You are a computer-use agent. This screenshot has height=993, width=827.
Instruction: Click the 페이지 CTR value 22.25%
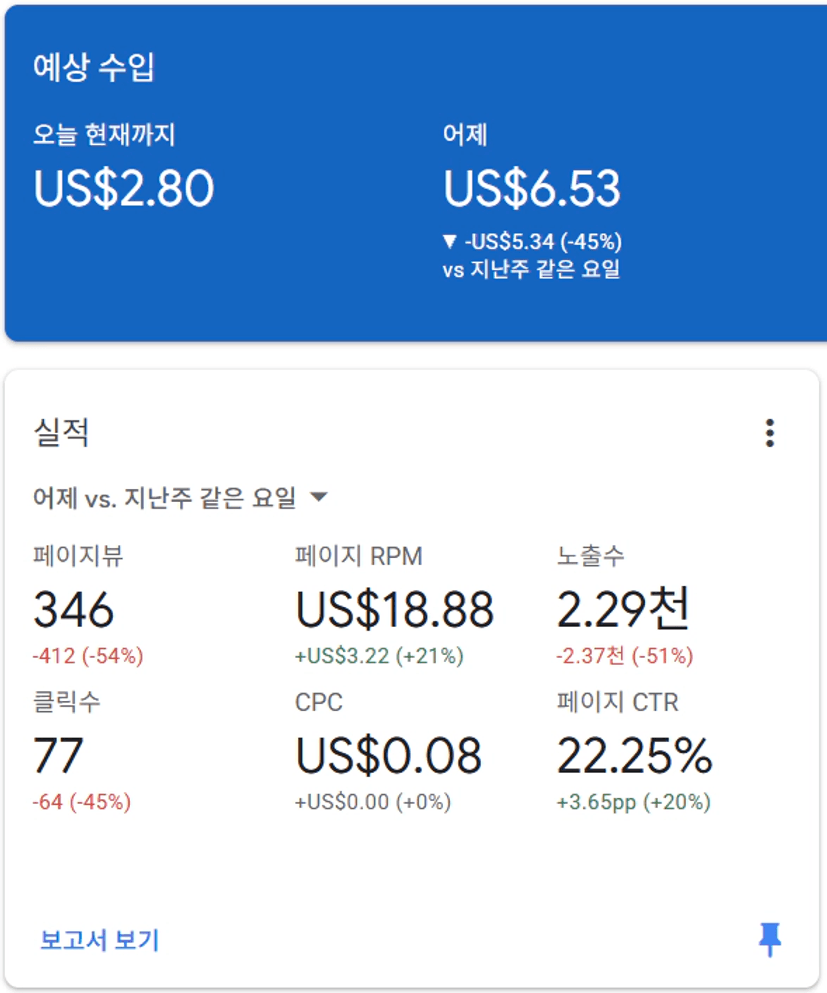pyautogui.click(x=634, y=756)
